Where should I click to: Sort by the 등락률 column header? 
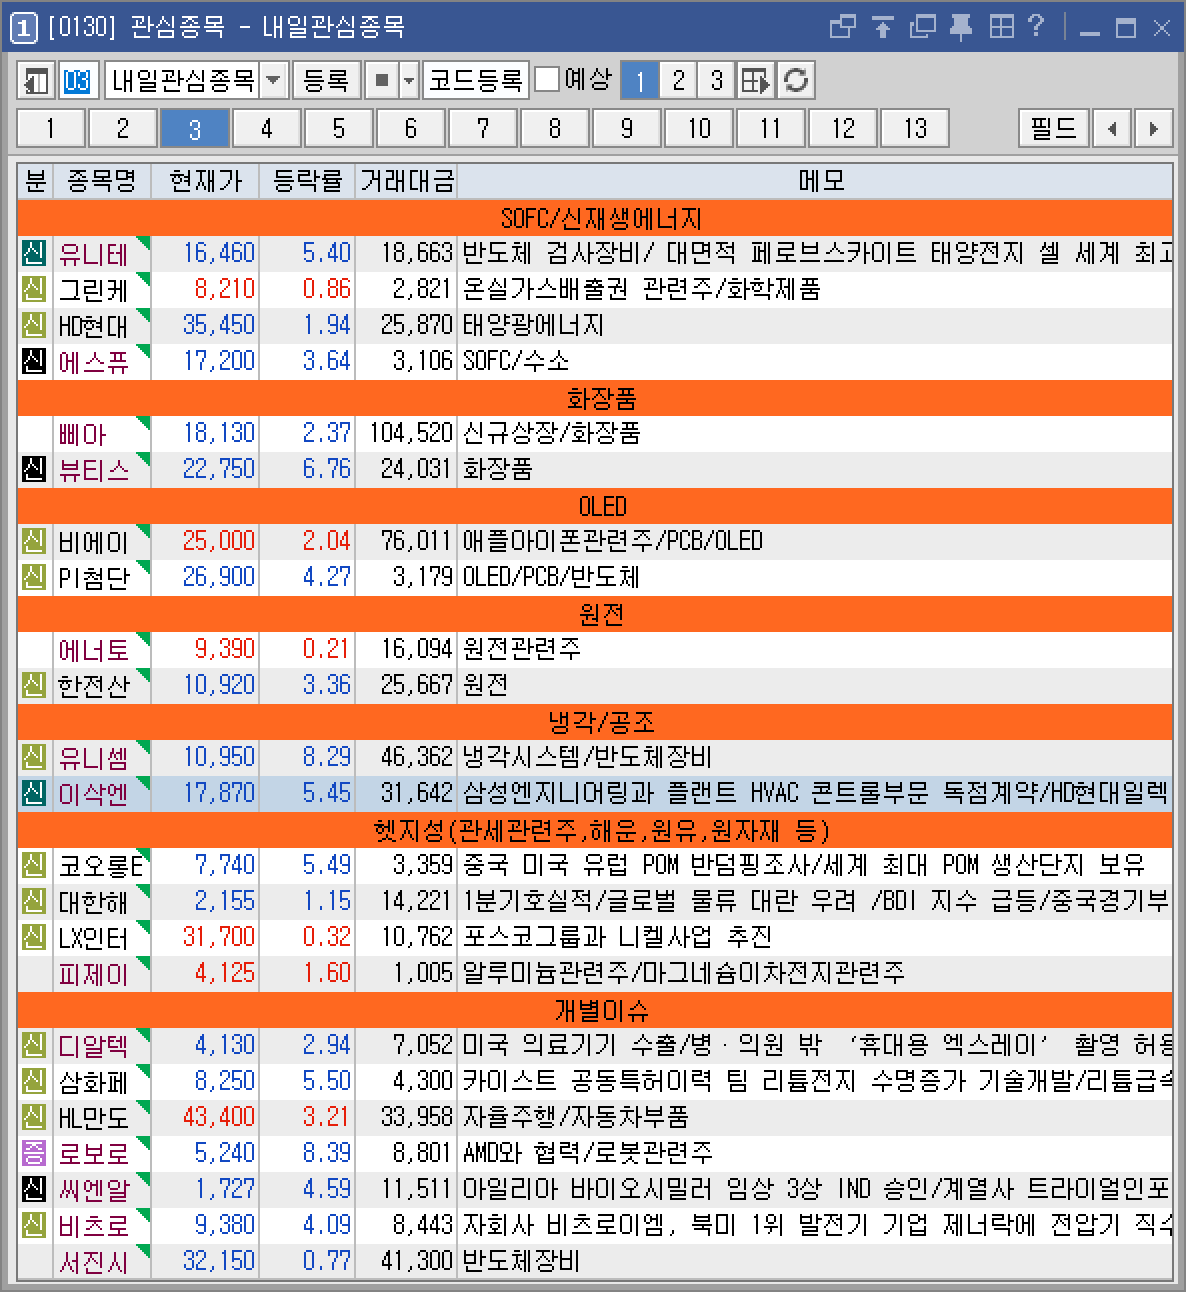(x=307, y=181)
